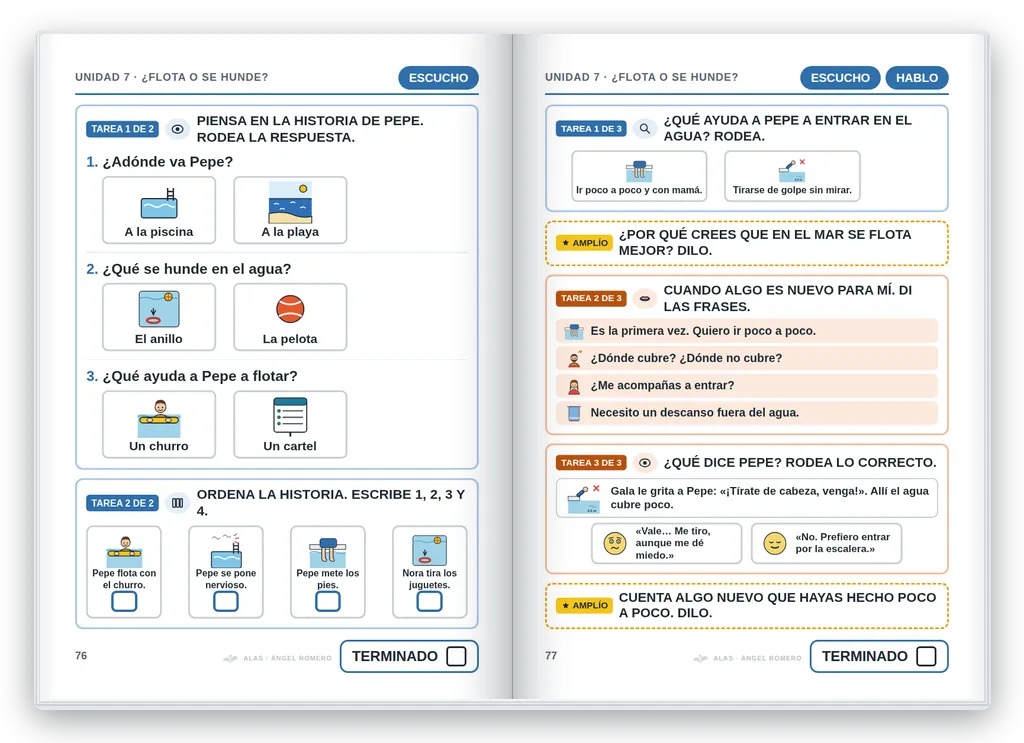Tick the TERMINADO checkbox on page 76
Viewport: 1024px width, 743px height.
pos(456,656)
